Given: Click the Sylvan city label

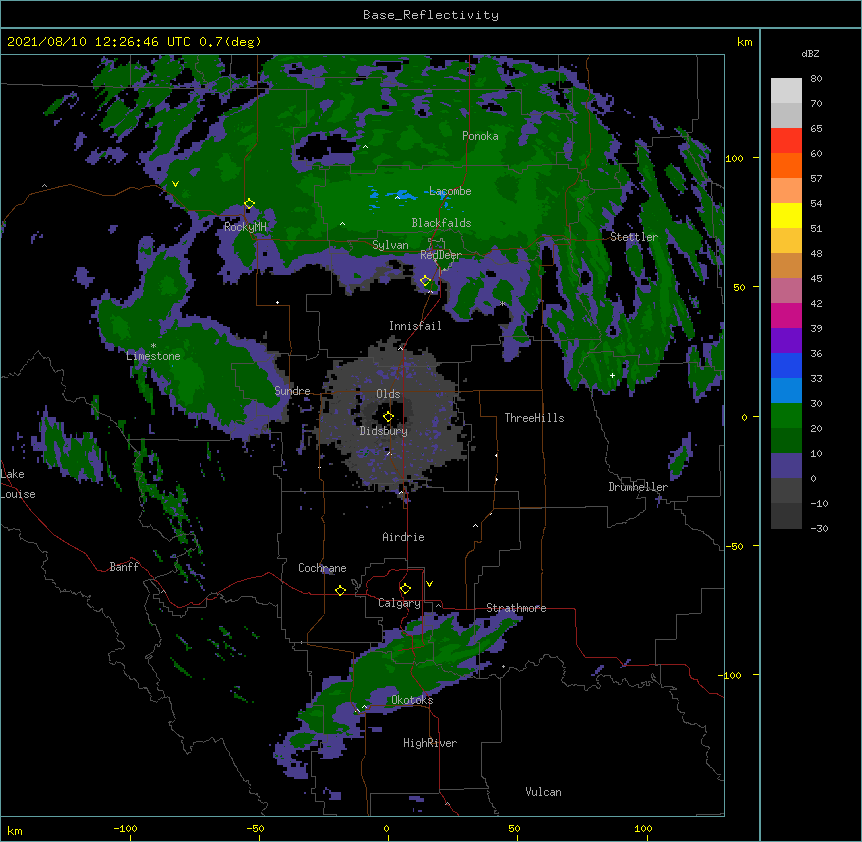Looking at the screenshot, I should pos(390,245).
